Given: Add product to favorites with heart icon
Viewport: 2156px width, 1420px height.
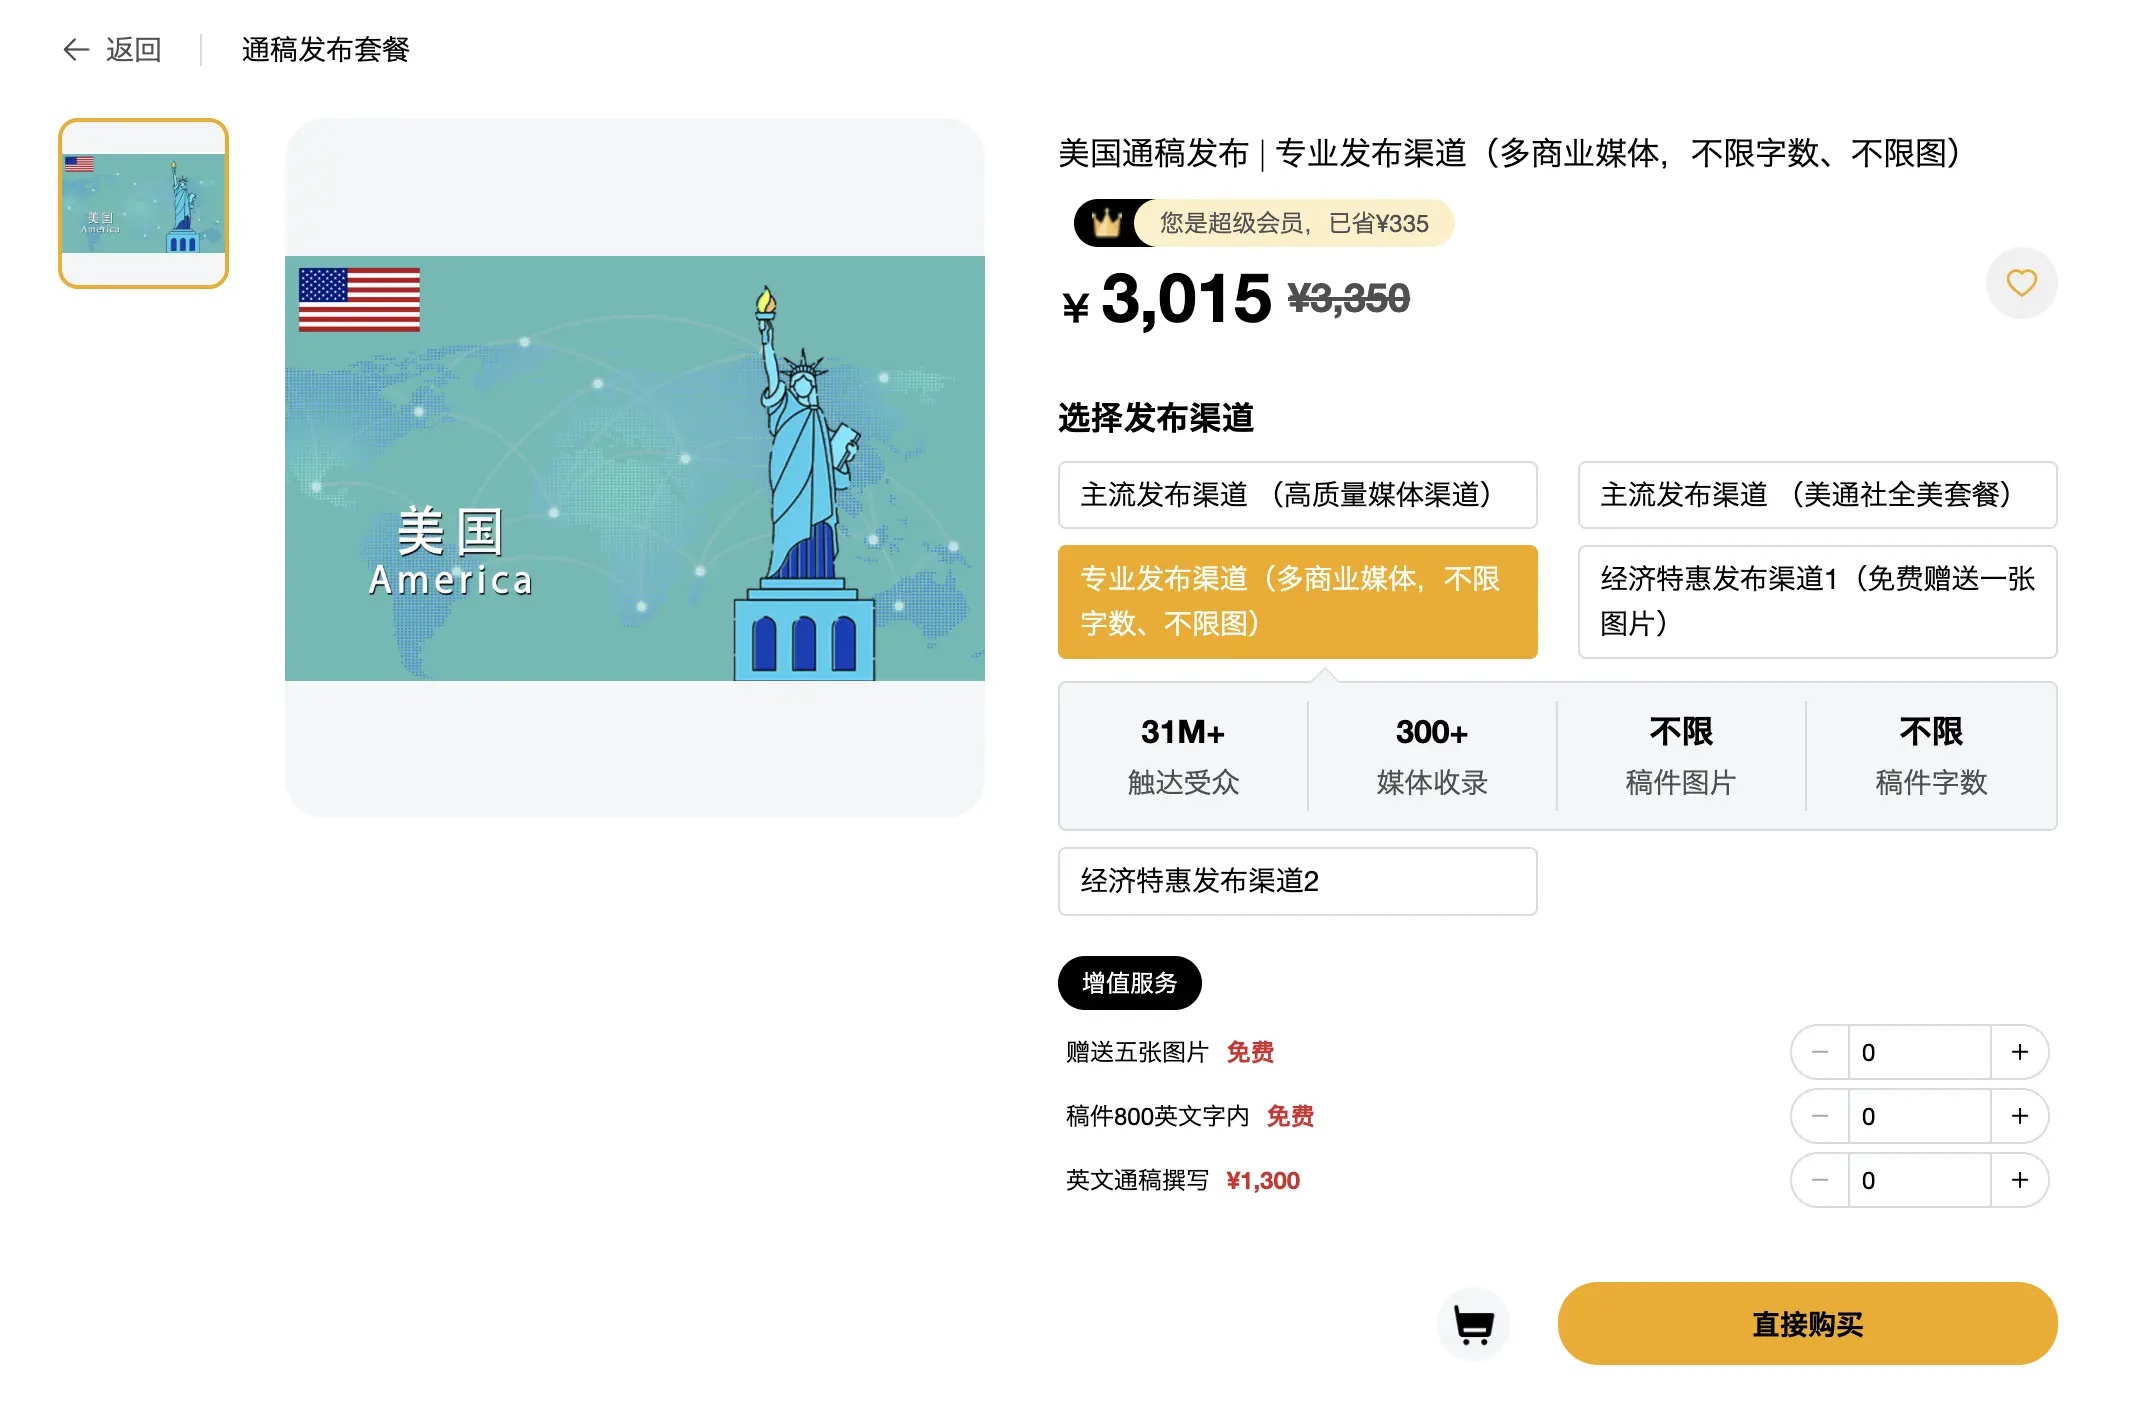Looking at the screenshot, I should point(2021,283).
